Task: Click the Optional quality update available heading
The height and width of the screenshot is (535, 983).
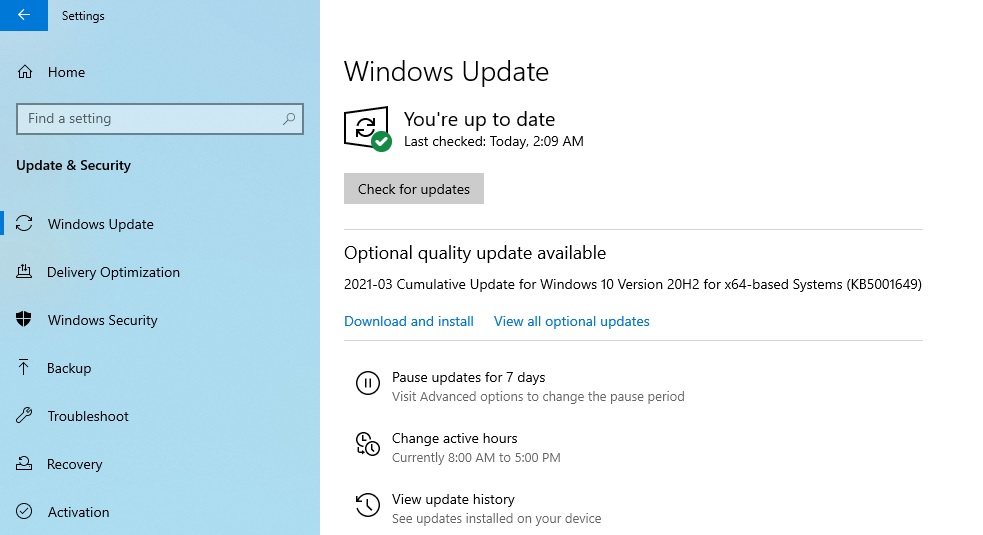Action: (x=475, y=253)
